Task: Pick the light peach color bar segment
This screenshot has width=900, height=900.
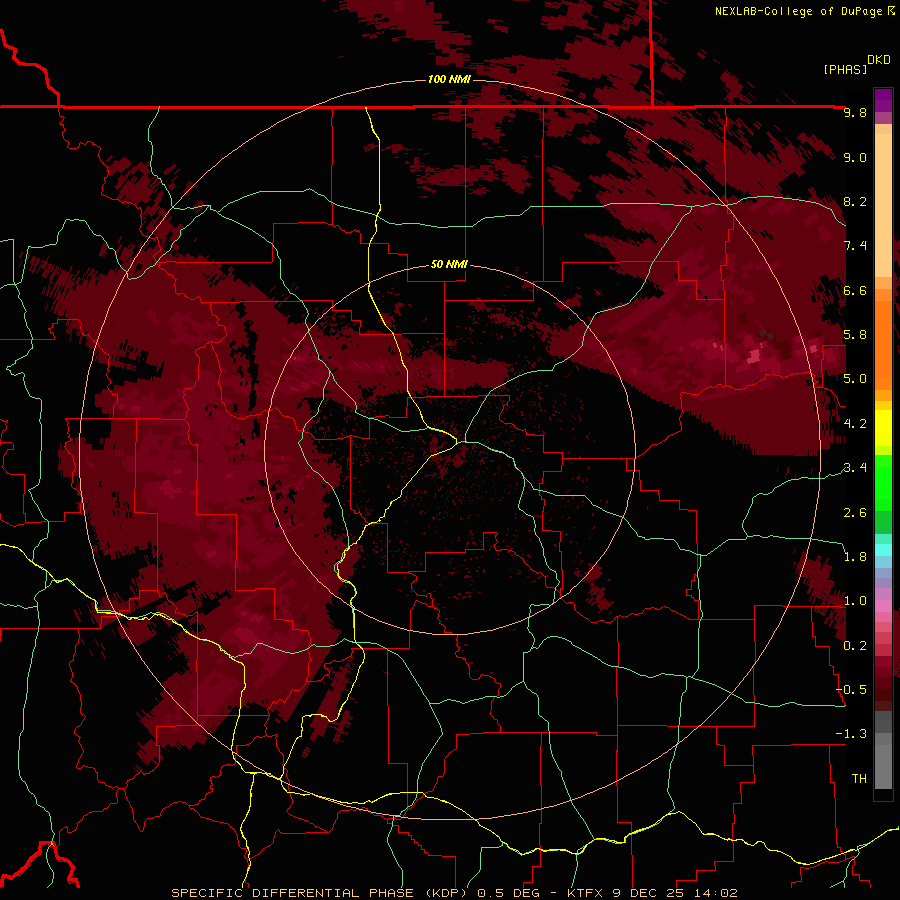Action: [883, 207]
